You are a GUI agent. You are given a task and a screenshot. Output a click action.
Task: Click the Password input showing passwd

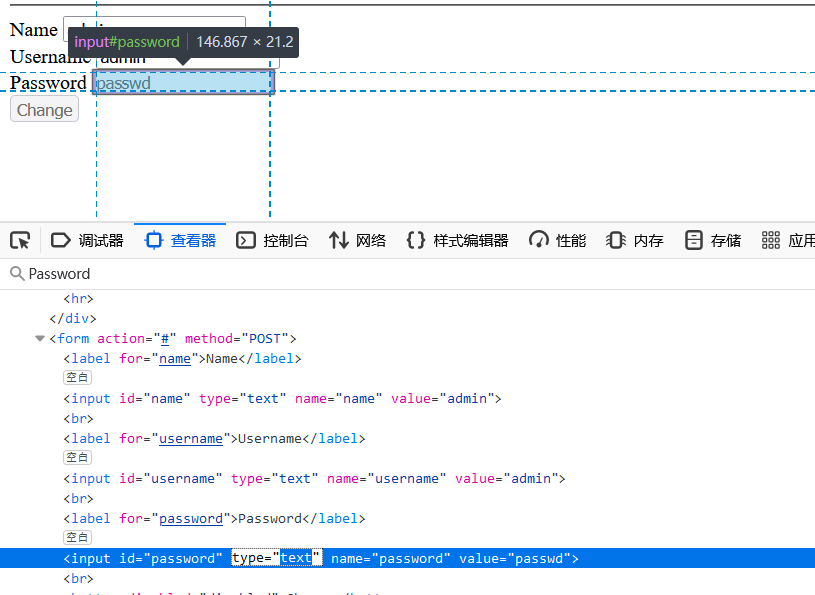pyautogui.click(x=183, y=83)
